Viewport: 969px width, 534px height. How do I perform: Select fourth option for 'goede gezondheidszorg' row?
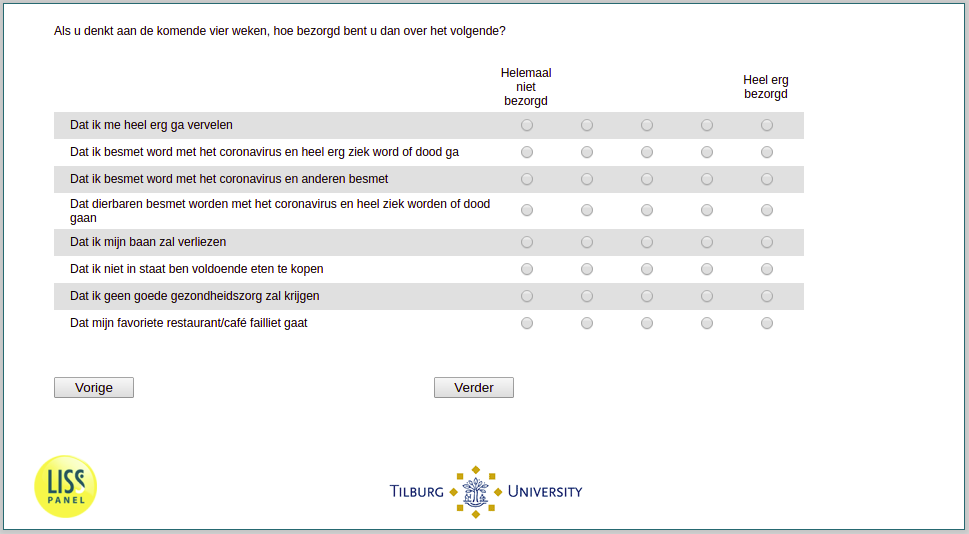pos(707,297)
